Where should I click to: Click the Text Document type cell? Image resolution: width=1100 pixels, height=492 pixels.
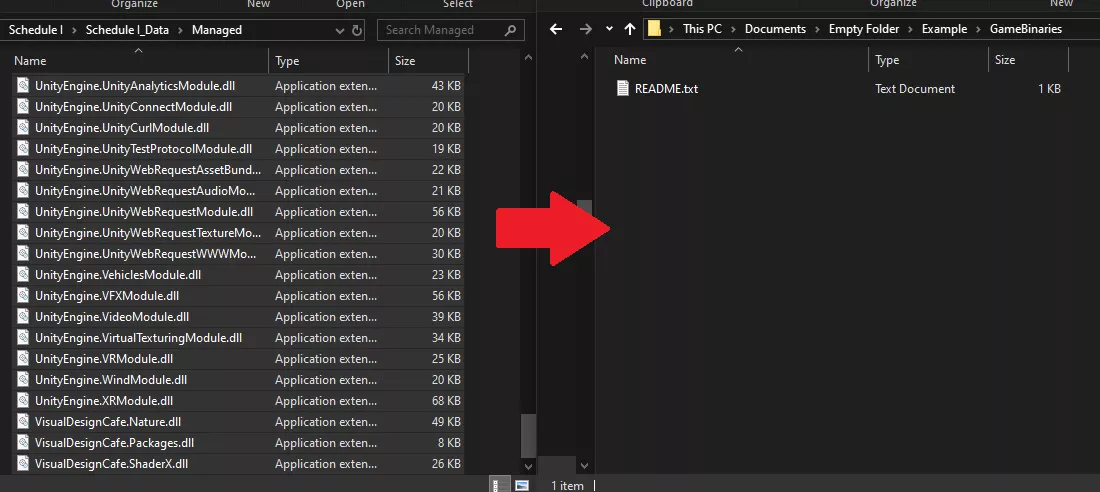click(x=915, y=88)
